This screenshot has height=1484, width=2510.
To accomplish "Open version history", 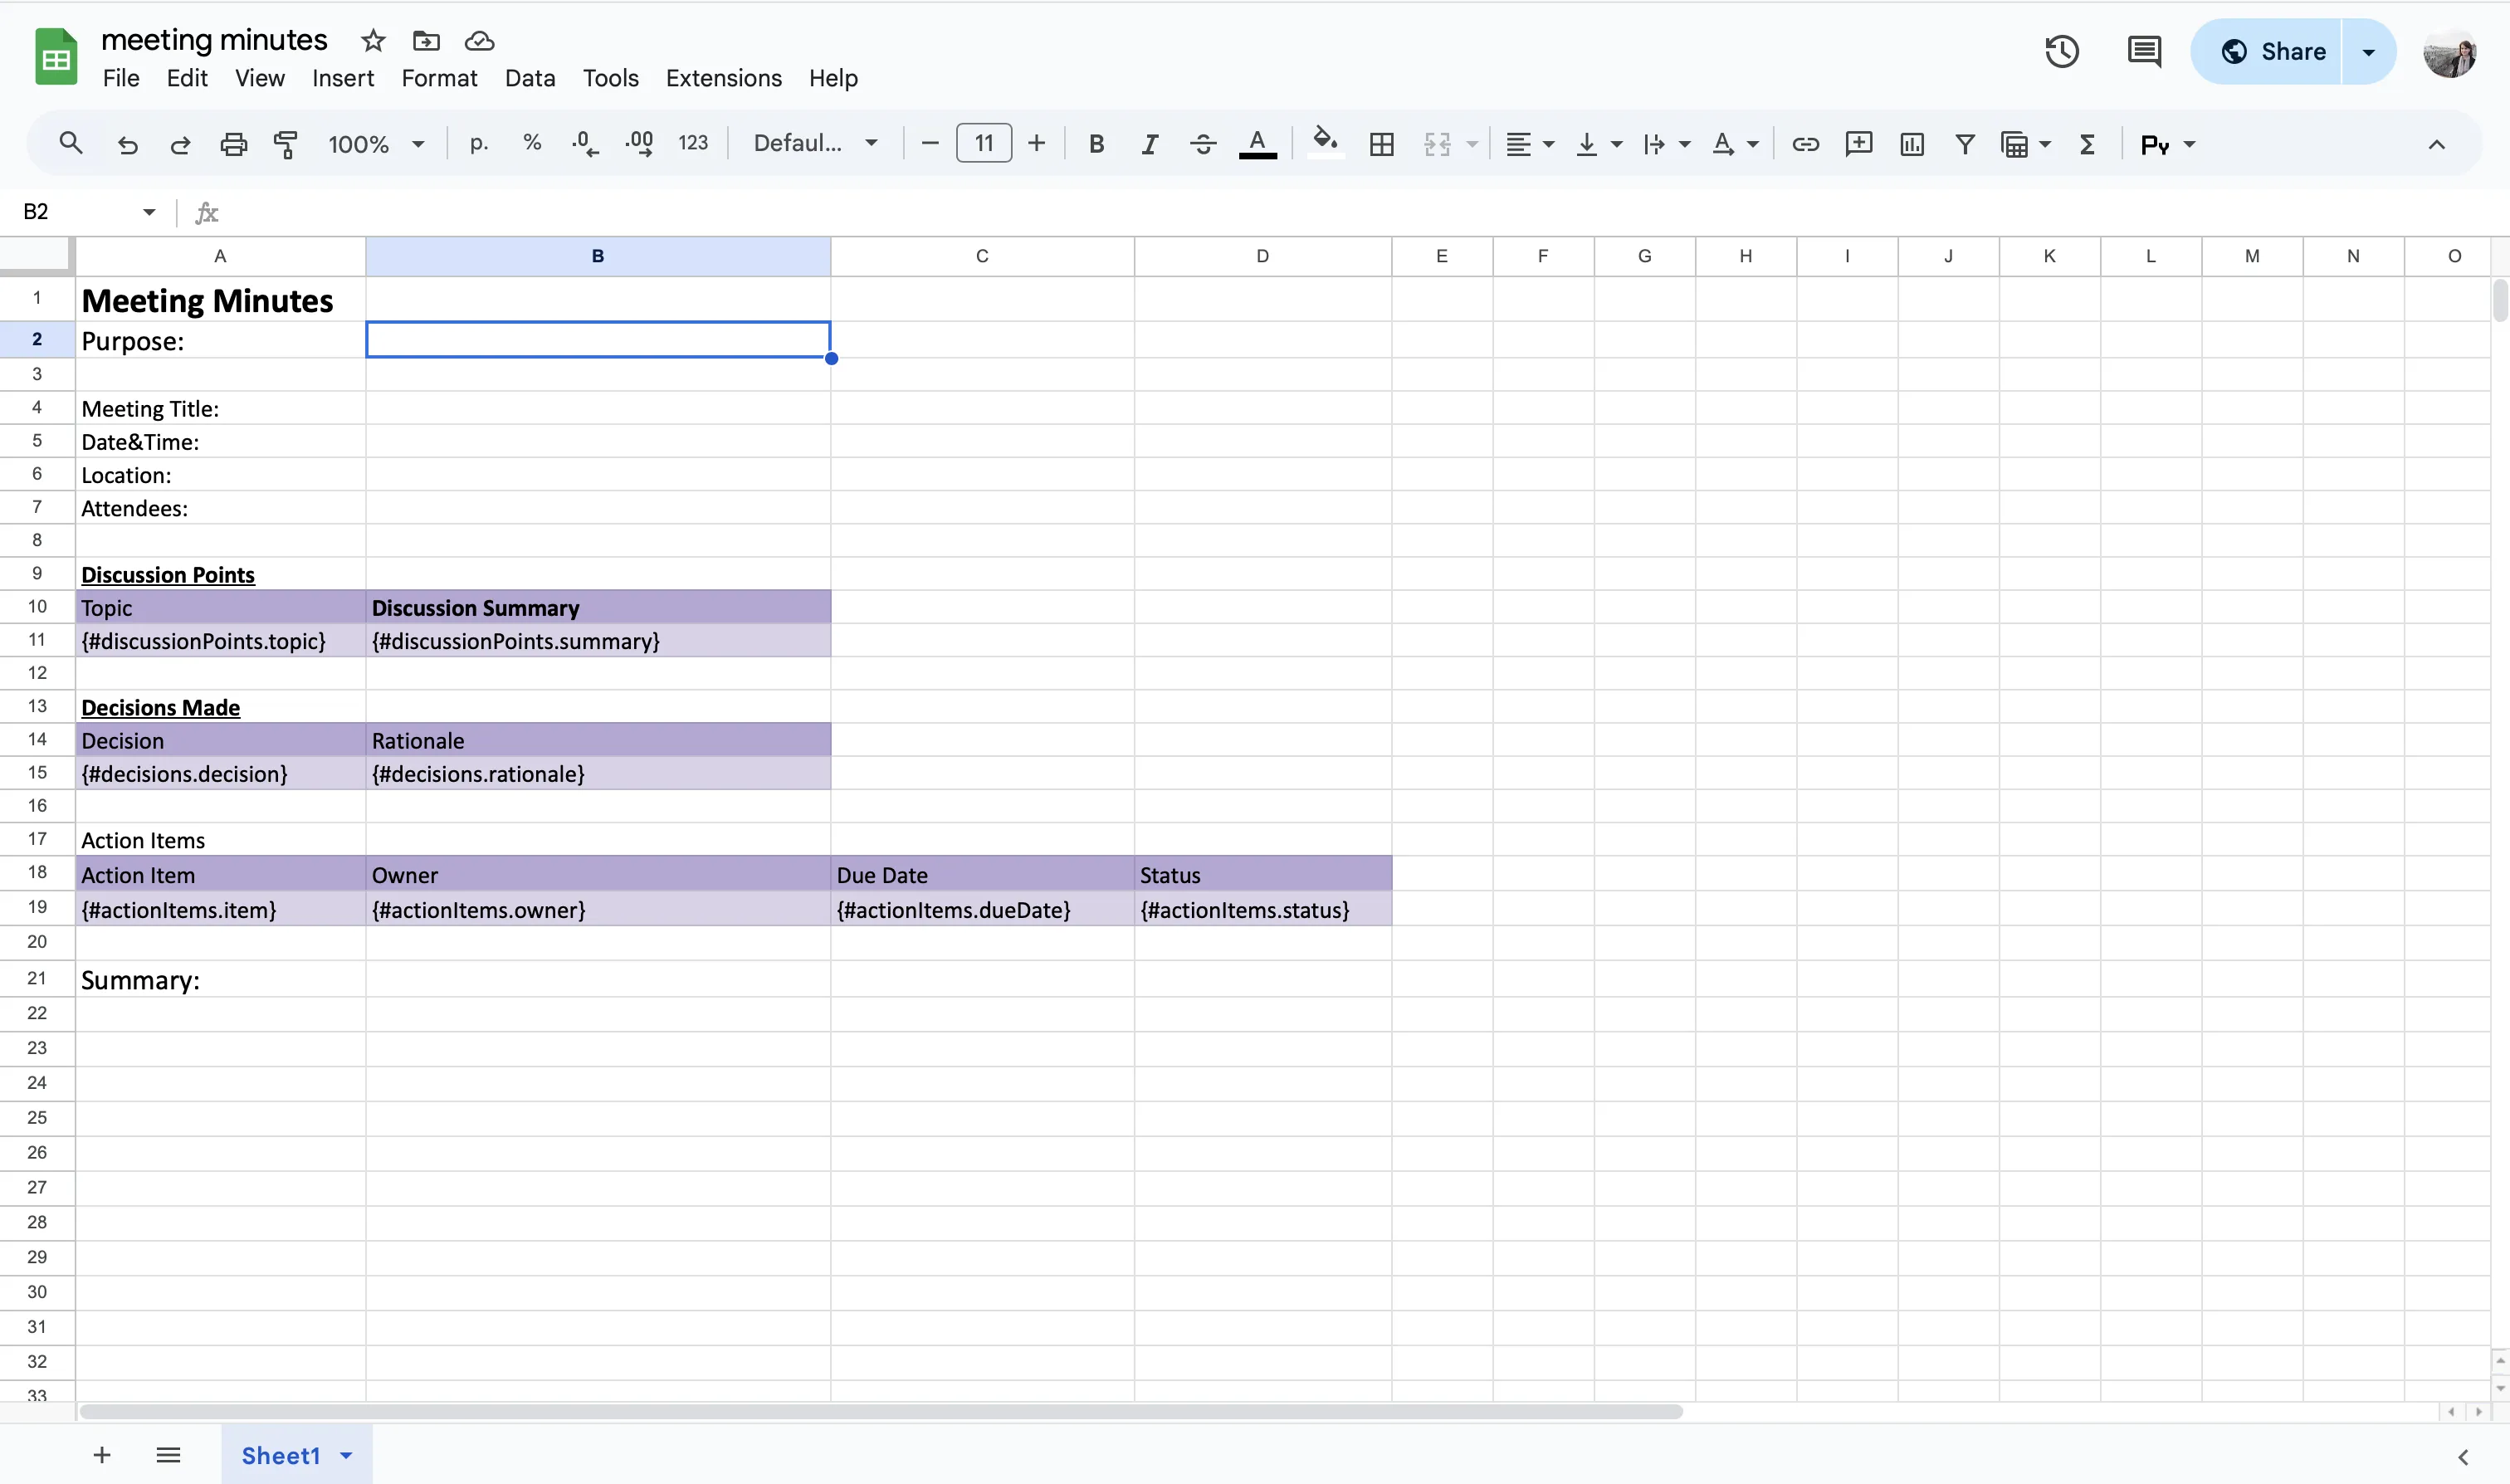I will (2062, 51).
